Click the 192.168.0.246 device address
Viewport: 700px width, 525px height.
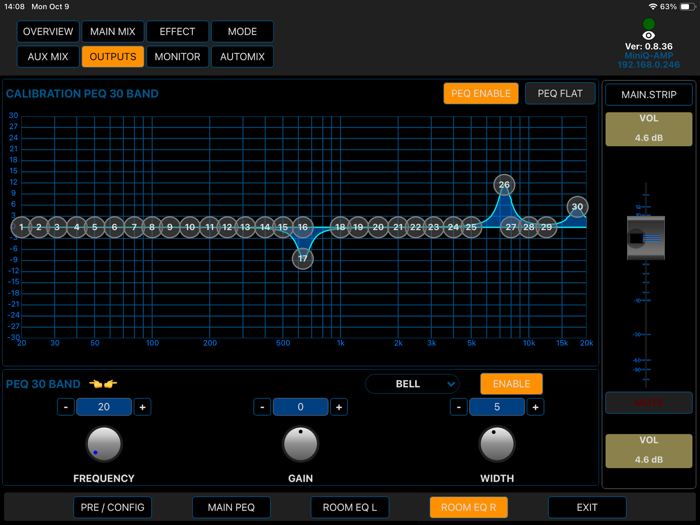(x=649, y=65)
